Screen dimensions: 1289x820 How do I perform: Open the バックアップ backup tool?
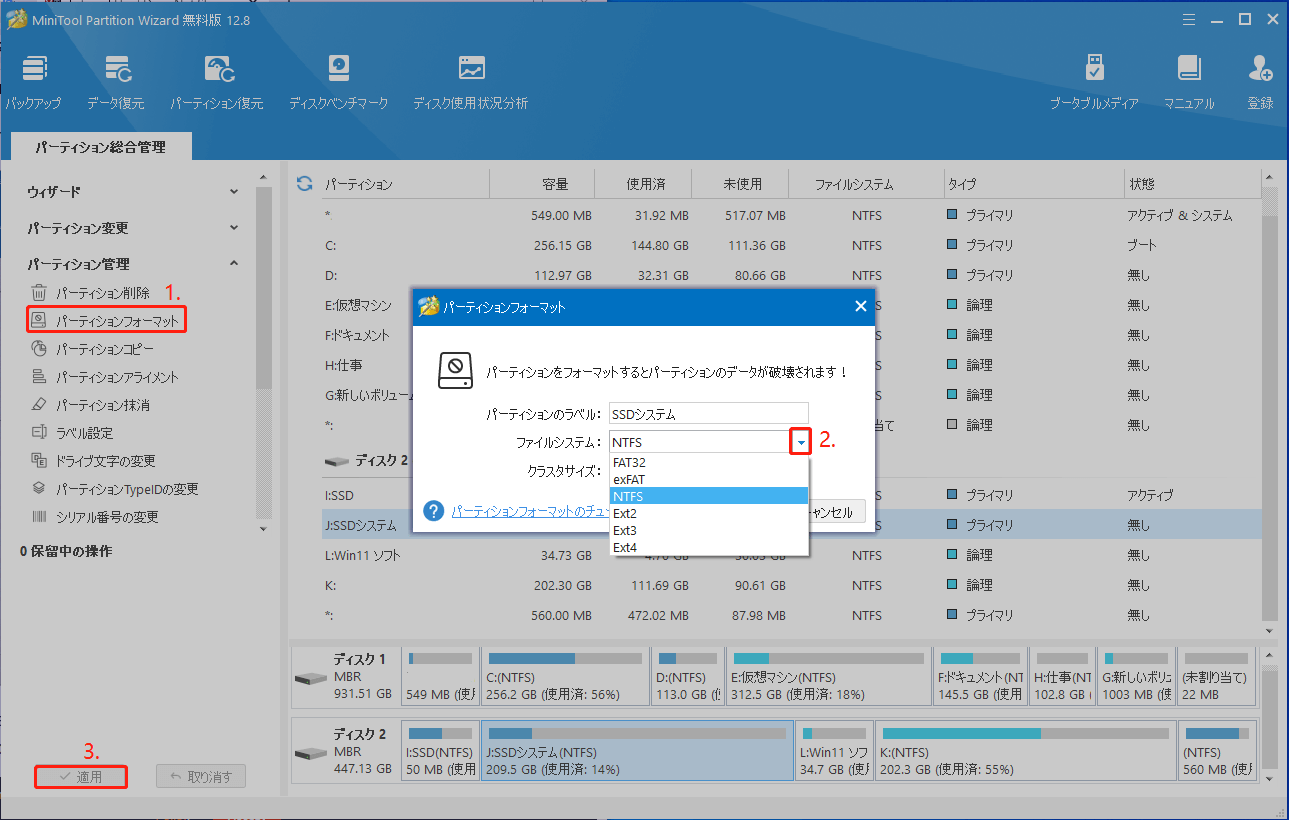(x=33, y=82)
